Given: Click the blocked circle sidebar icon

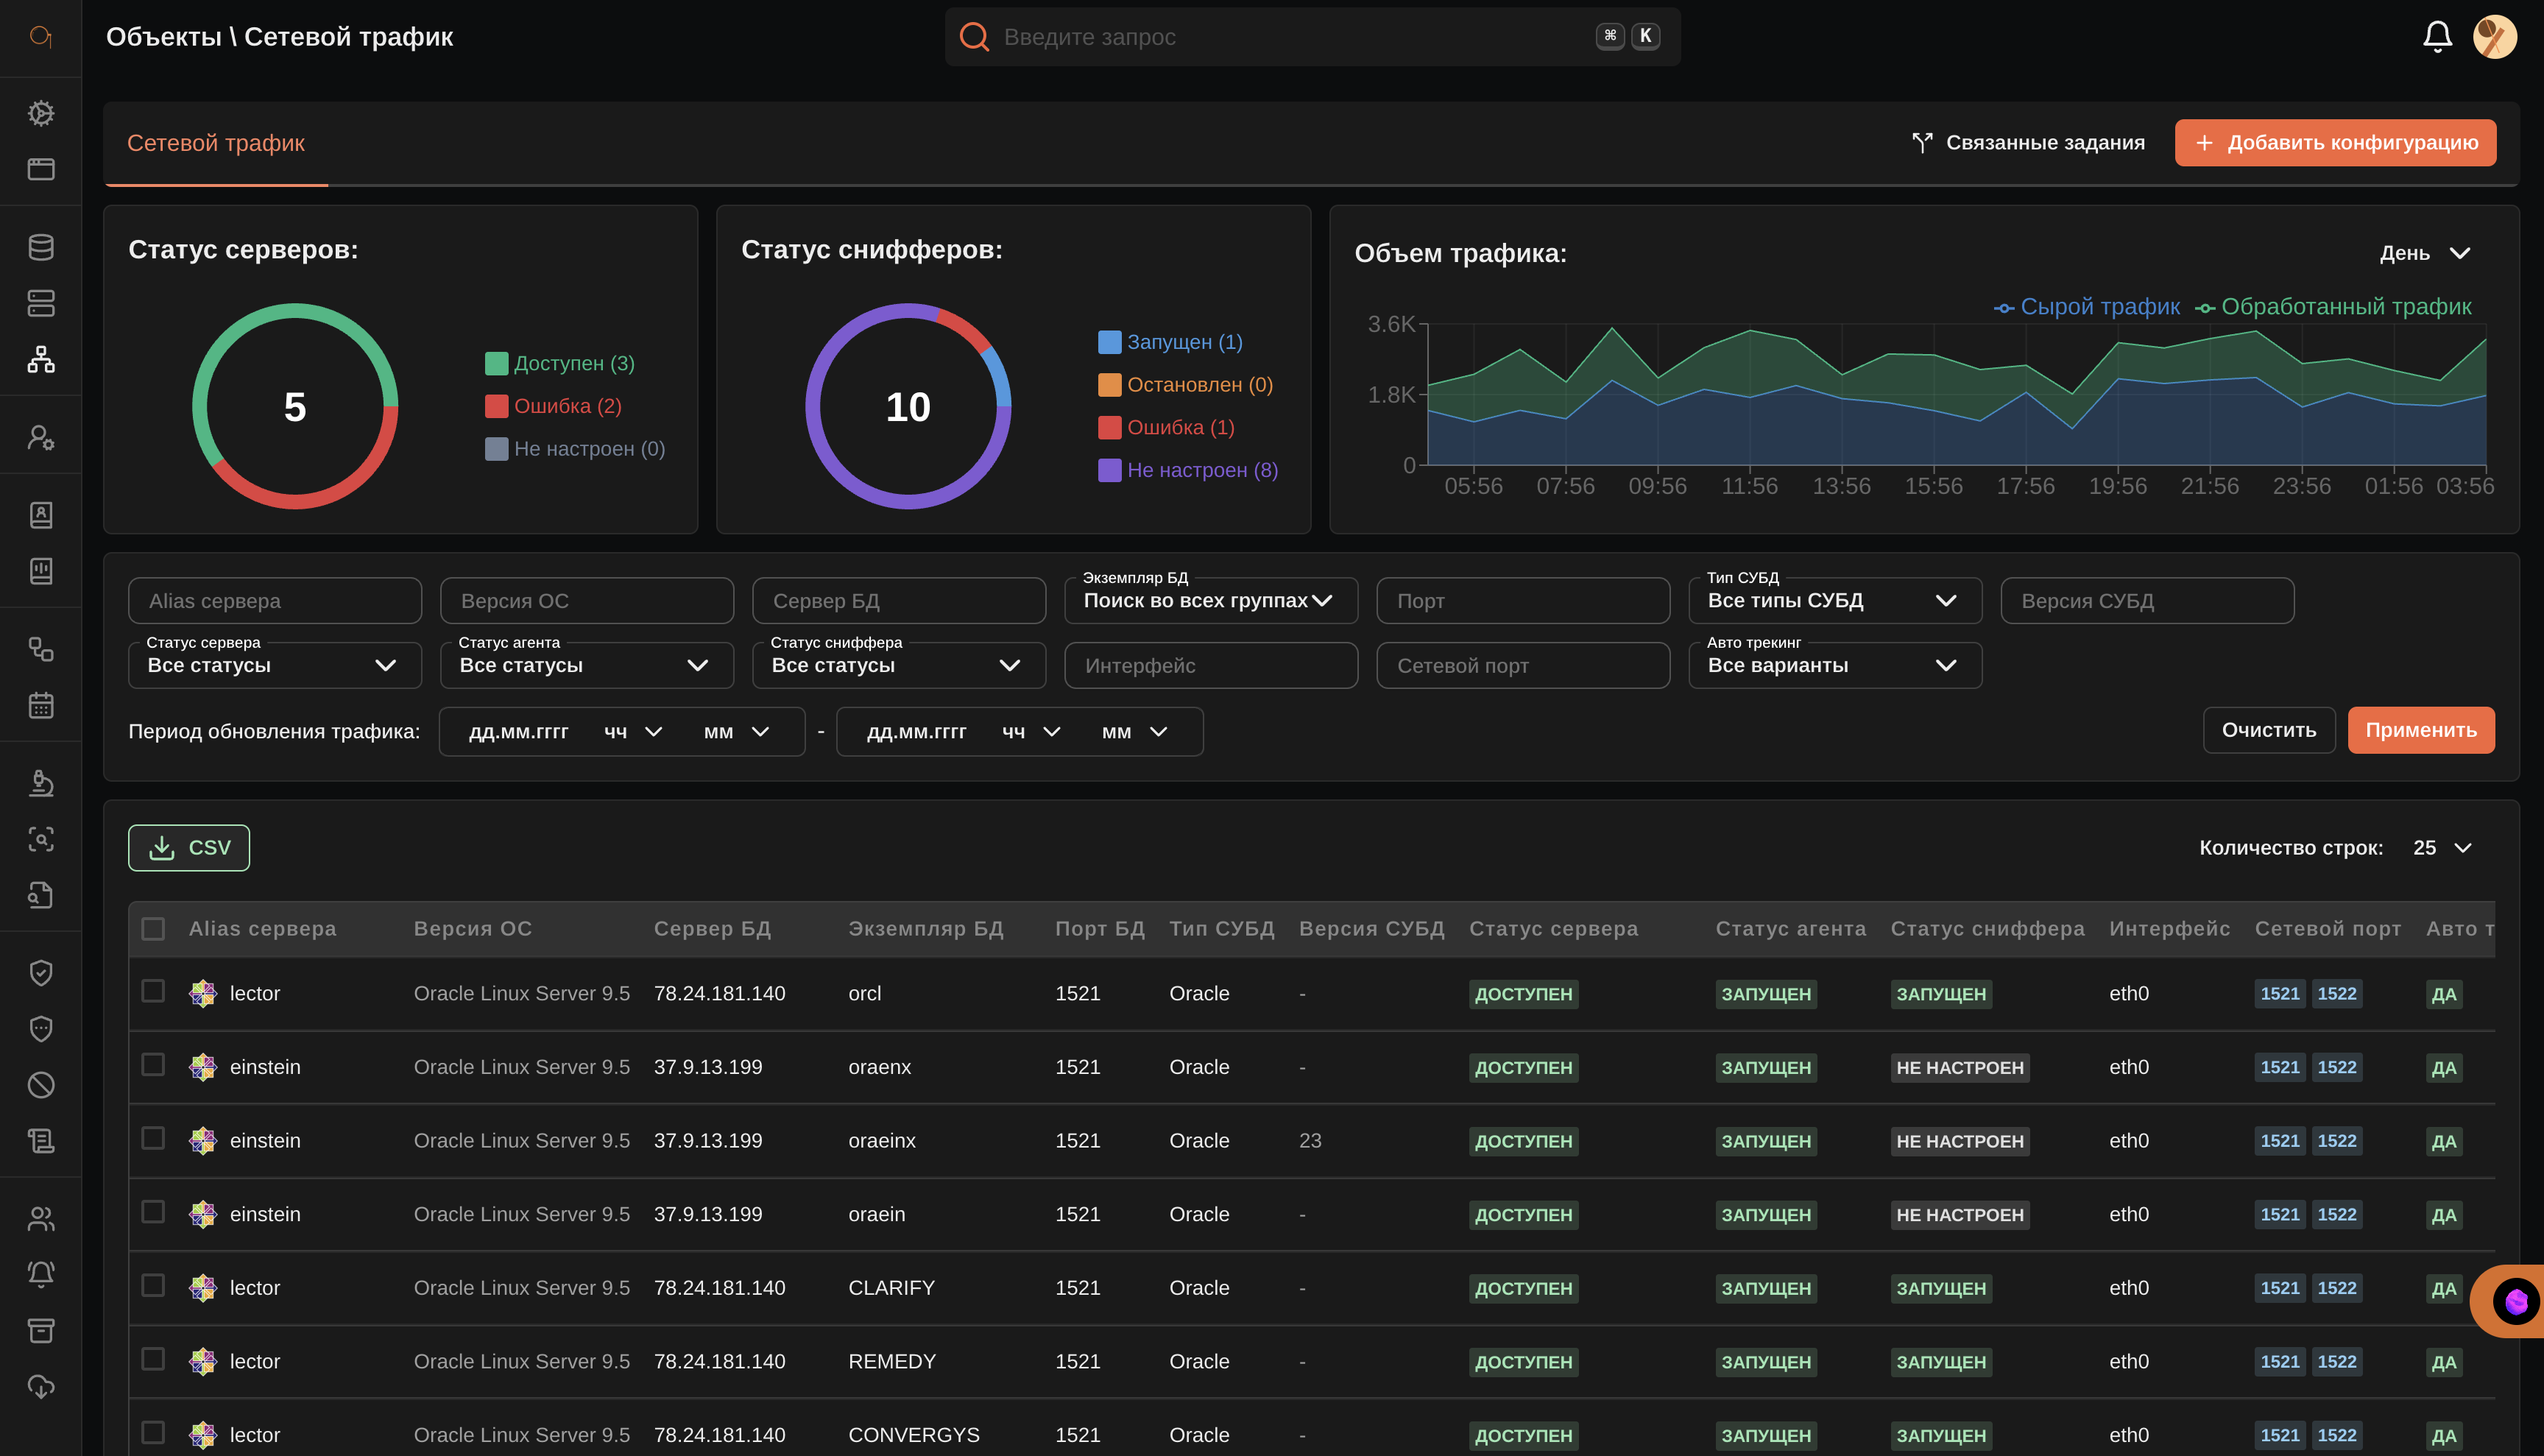Looking at the screenshot, I should click(x=41, y=1085).
